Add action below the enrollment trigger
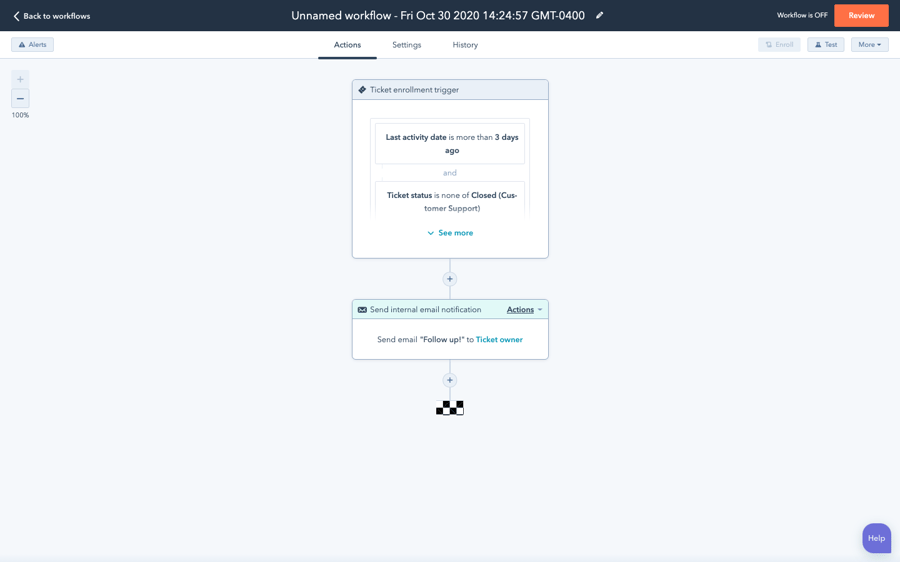The height and width of the screenshot is (562, 900). click(449, 279)
